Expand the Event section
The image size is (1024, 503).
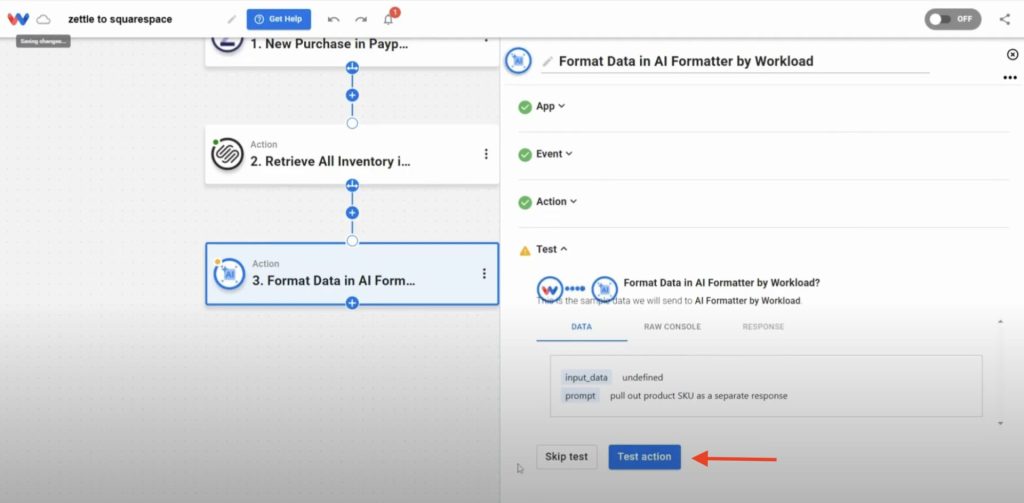[554, 154]
